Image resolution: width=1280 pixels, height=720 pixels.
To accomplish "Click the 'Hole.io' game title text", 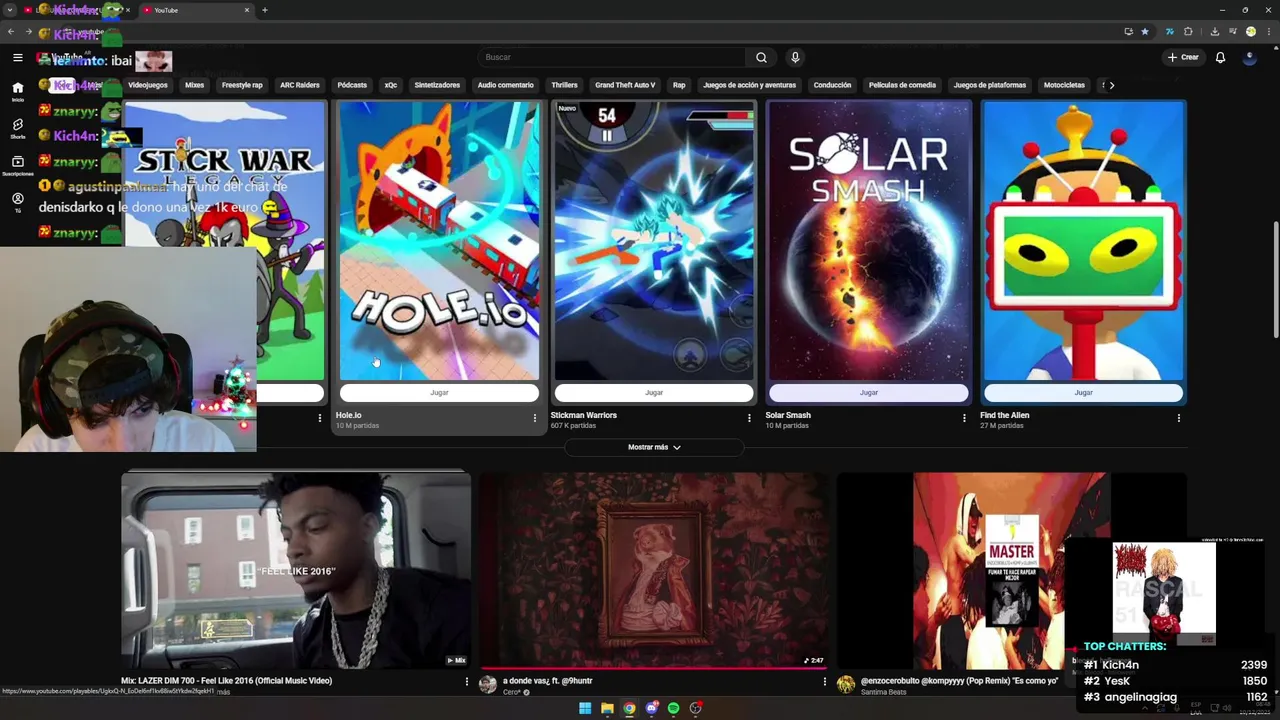I will (x=349, y=415).
